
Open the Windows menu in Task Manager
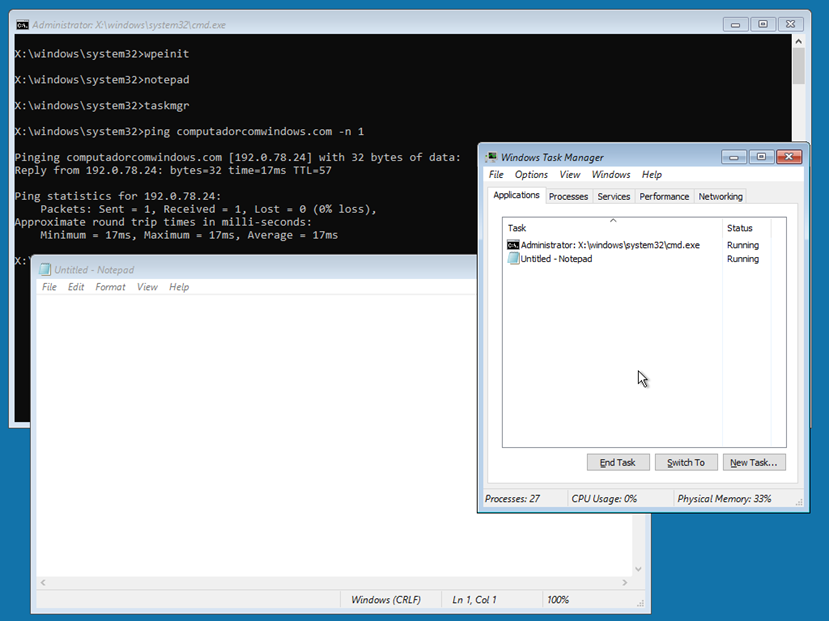tap(610, 174)
